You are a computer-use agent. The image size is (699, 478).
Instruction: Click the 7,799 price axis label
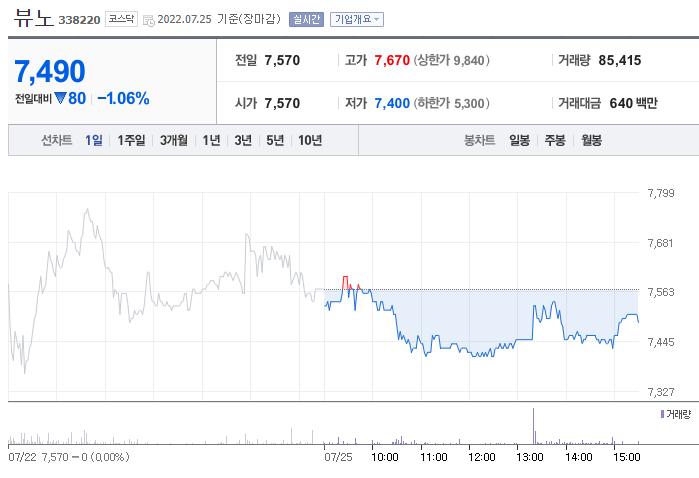(661, 194)
